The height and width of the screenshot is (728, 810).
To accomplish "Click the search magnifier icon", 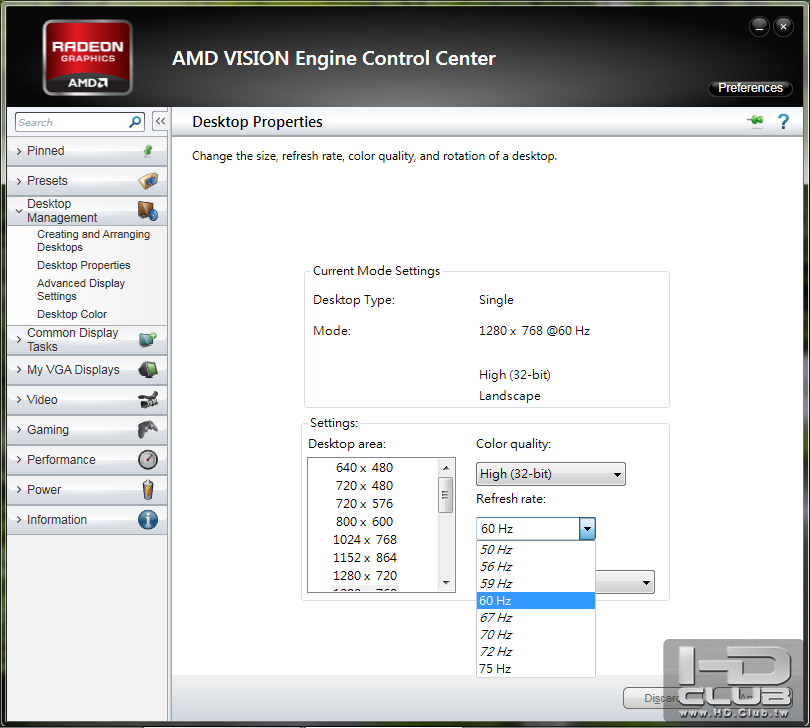I will click(x=135, y=122).
